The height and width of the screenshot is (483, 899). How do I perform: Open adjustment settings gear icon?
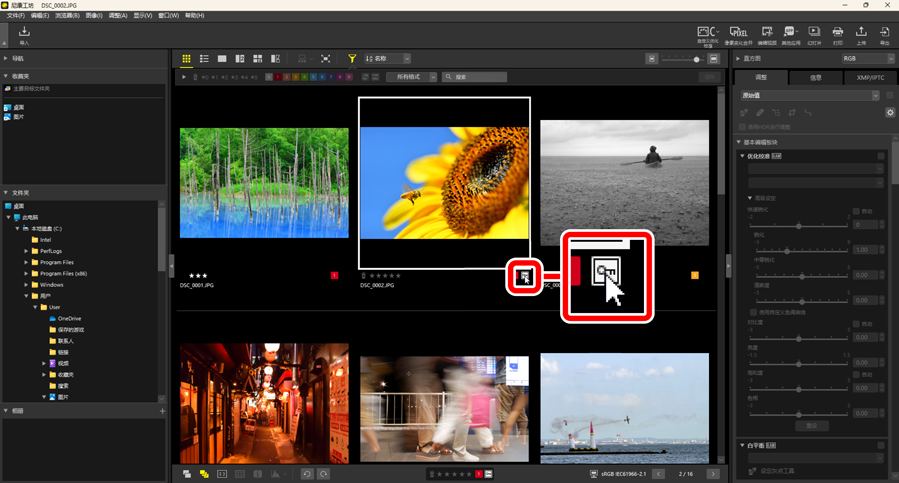pyautogui.click(x=890, y=113)
